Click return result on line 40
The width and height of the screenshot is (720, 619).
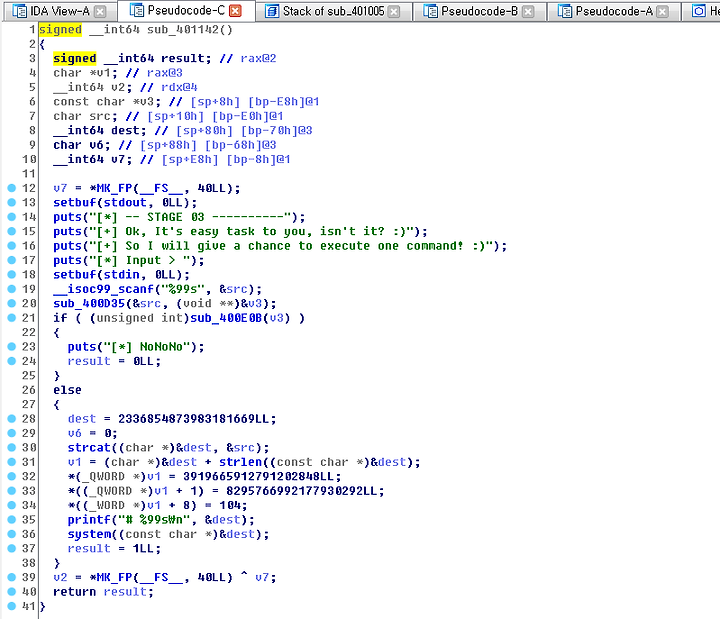pos(103,592)
